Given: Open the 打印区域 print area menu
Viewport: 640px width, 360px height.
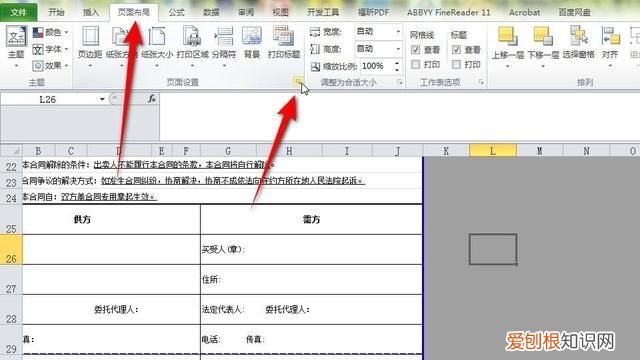Looking at the screenshot, I should [x=192, y=46].
